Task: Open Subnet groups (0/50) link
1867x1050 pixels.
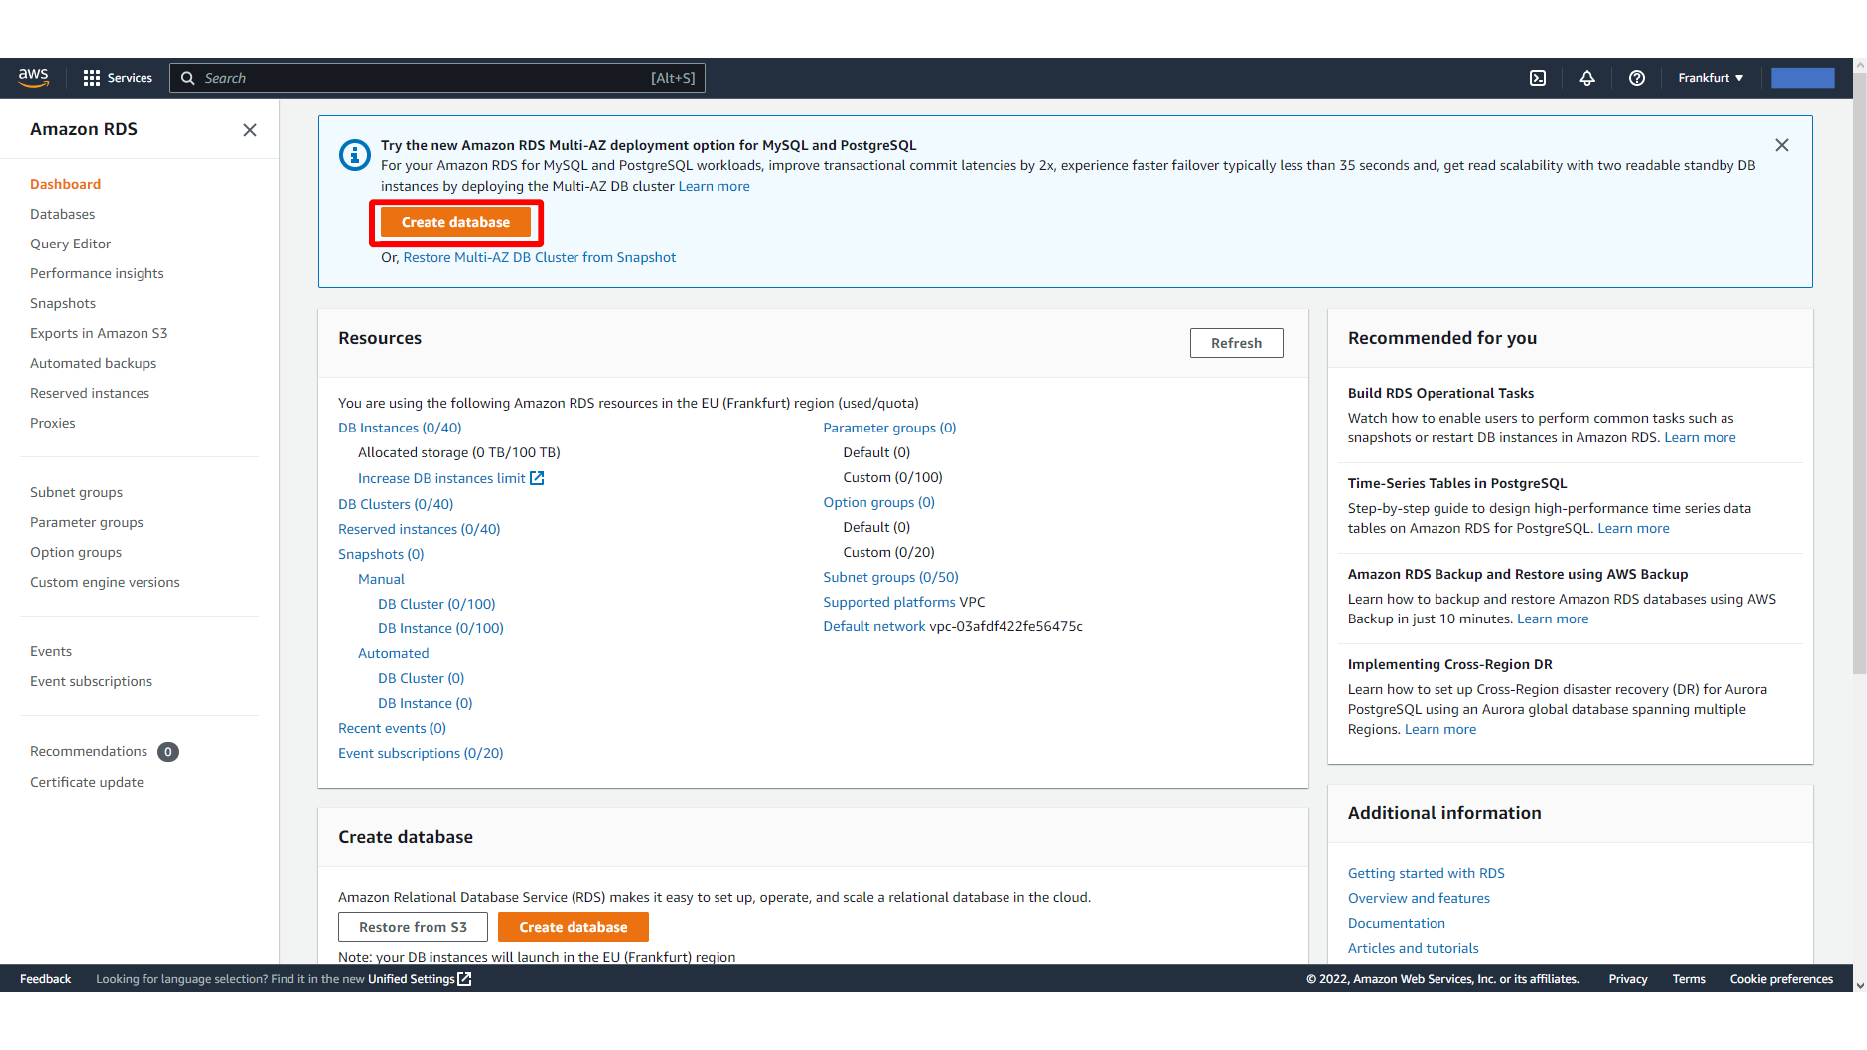Action: tap(891, 578)
